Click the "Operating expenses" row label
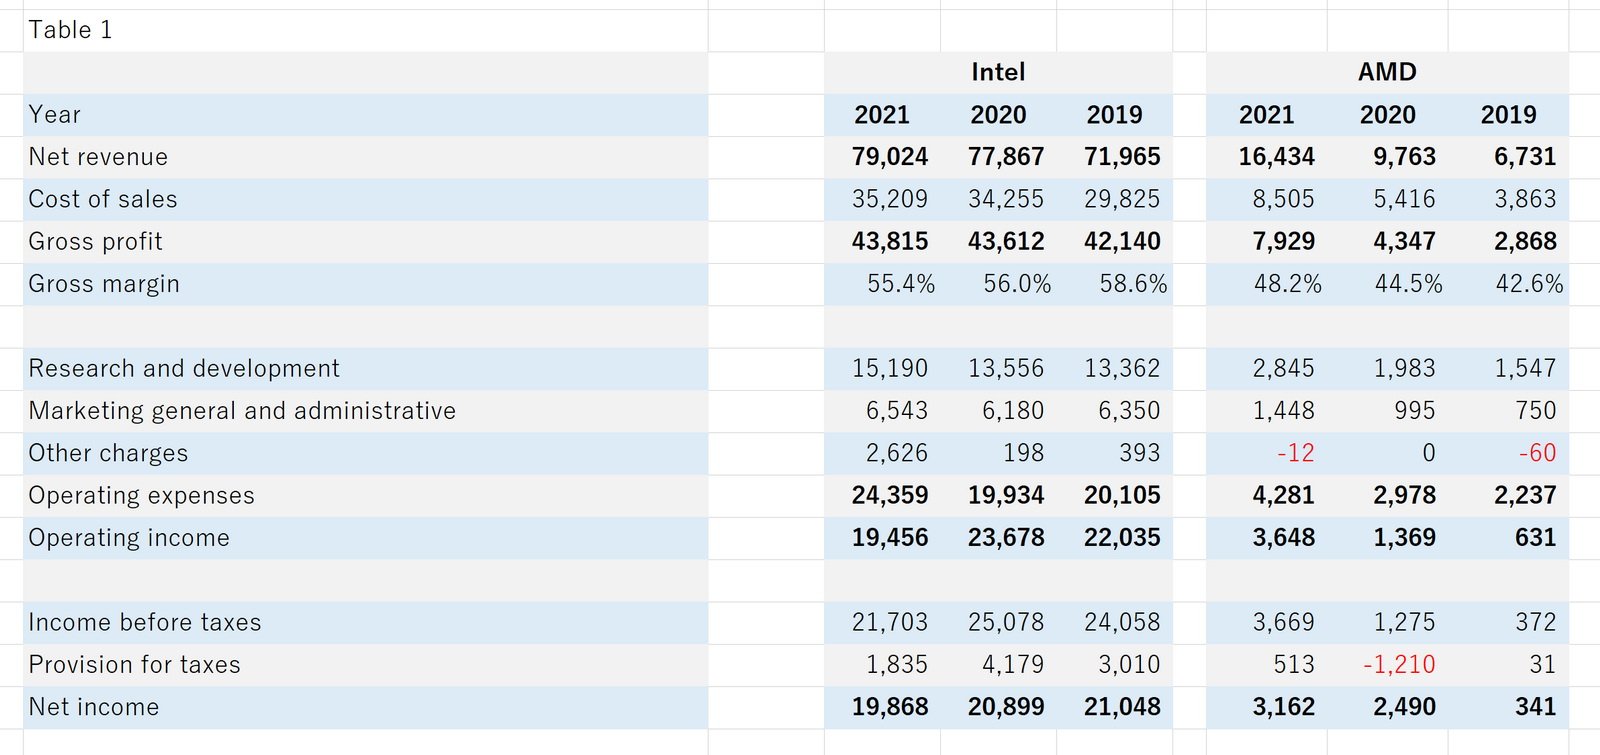The height and width of the screenshot is (755, 1600). [x=141, y=496]
